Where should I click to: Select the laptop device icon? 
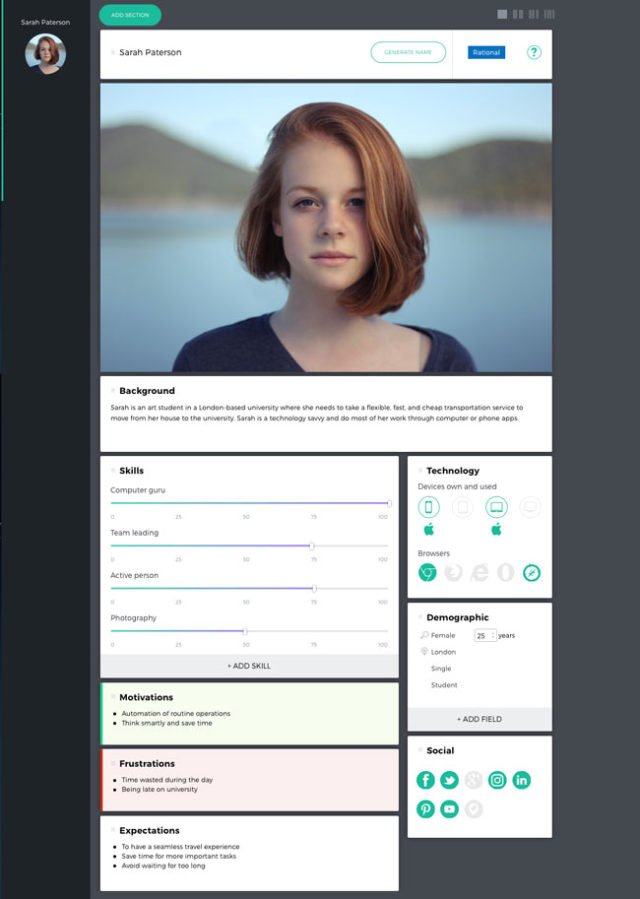click(496, 507)
